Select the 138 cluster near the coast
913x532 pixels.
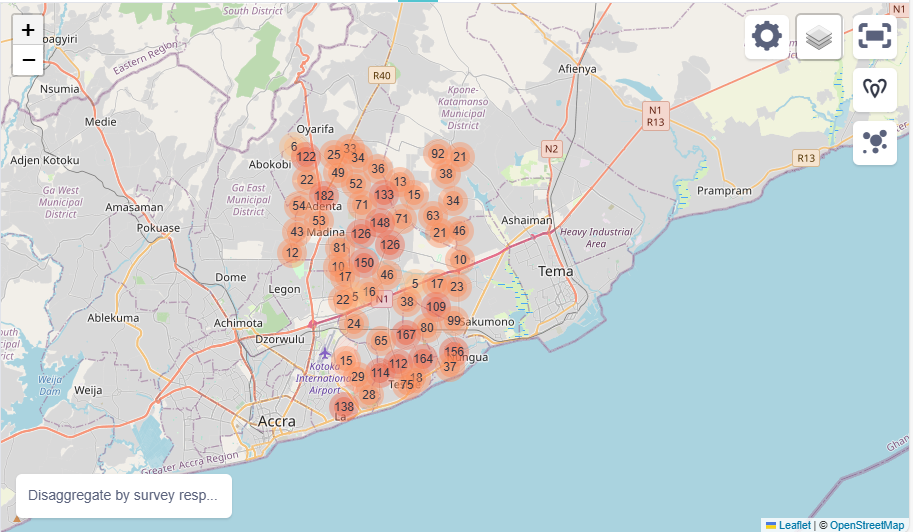tap(345, 407)
